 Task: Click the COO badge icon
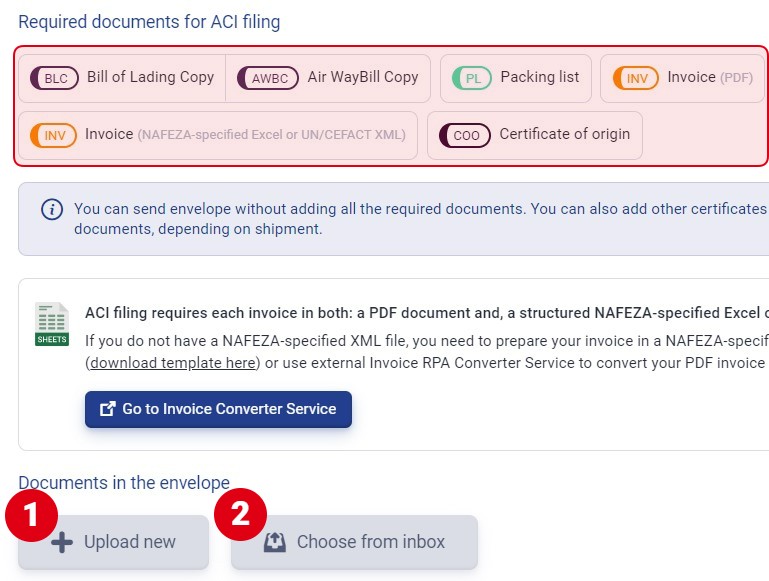point(465,135)
